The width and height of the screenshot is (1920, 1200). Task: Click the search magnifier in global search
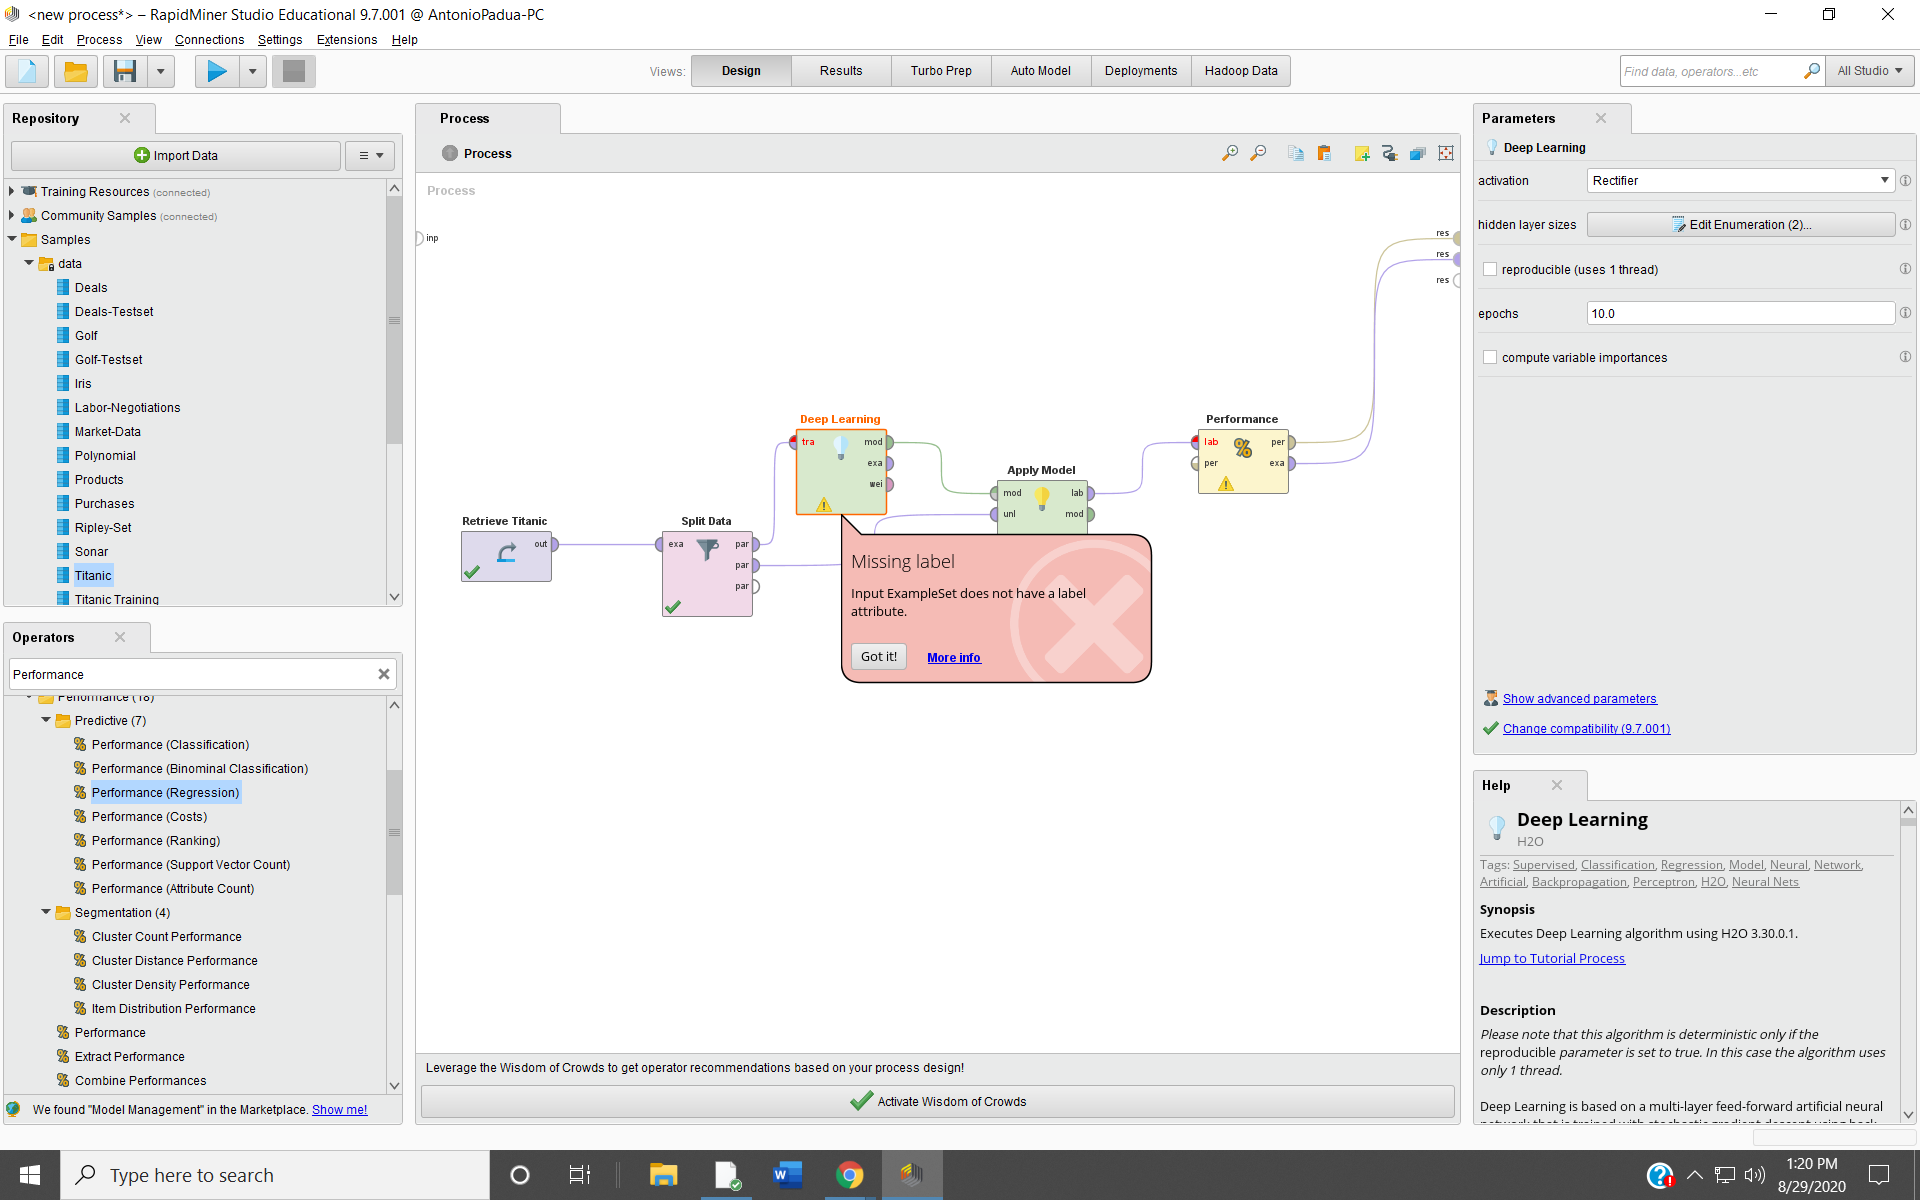1811,71
